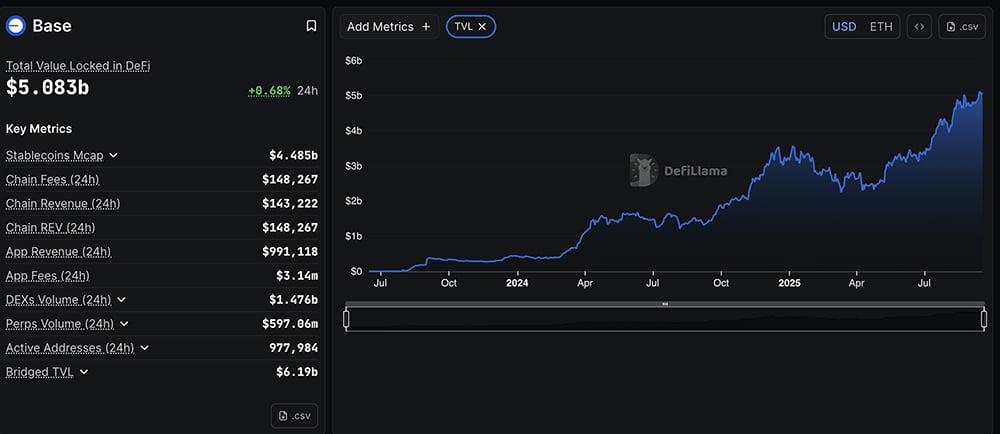Switch chart denomination to ETH

point(881,27)
